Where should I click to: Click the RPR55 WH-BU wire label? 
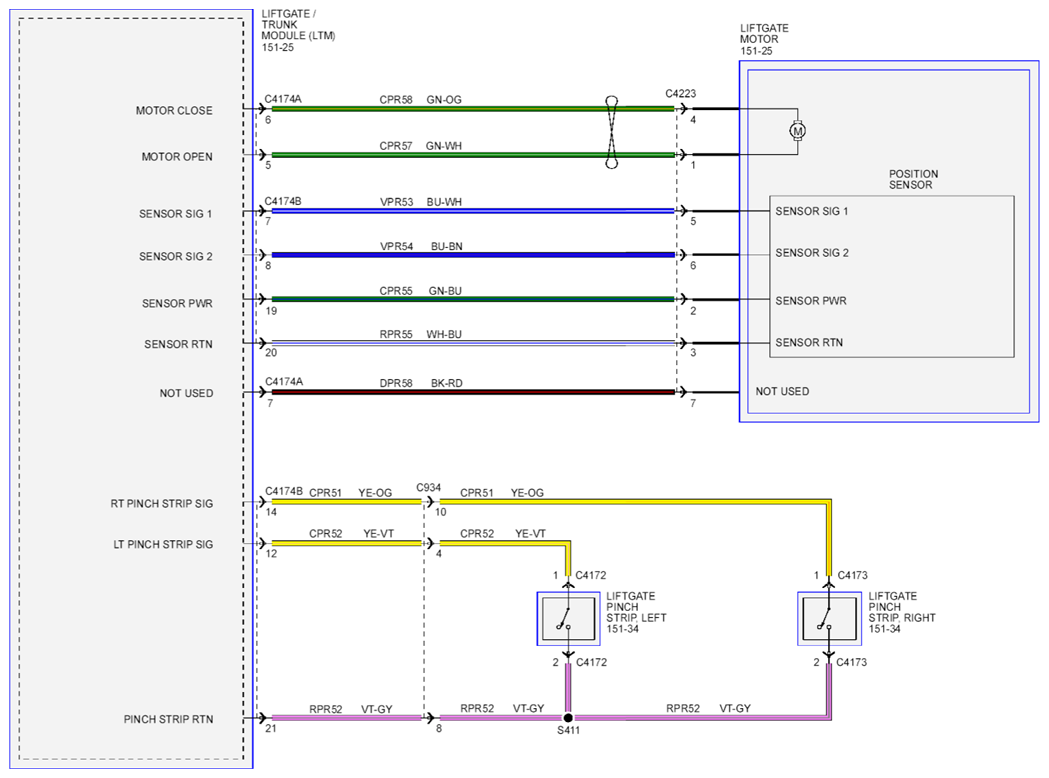click(x=420, y=334)
